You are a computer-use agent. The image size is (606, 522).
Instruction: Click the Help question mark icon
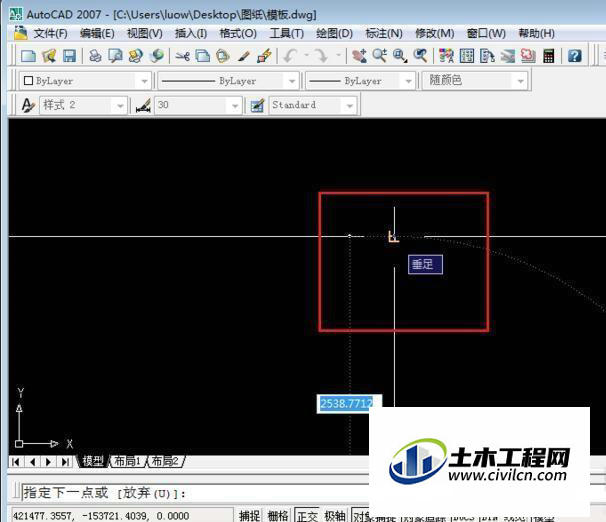point(575,56)
